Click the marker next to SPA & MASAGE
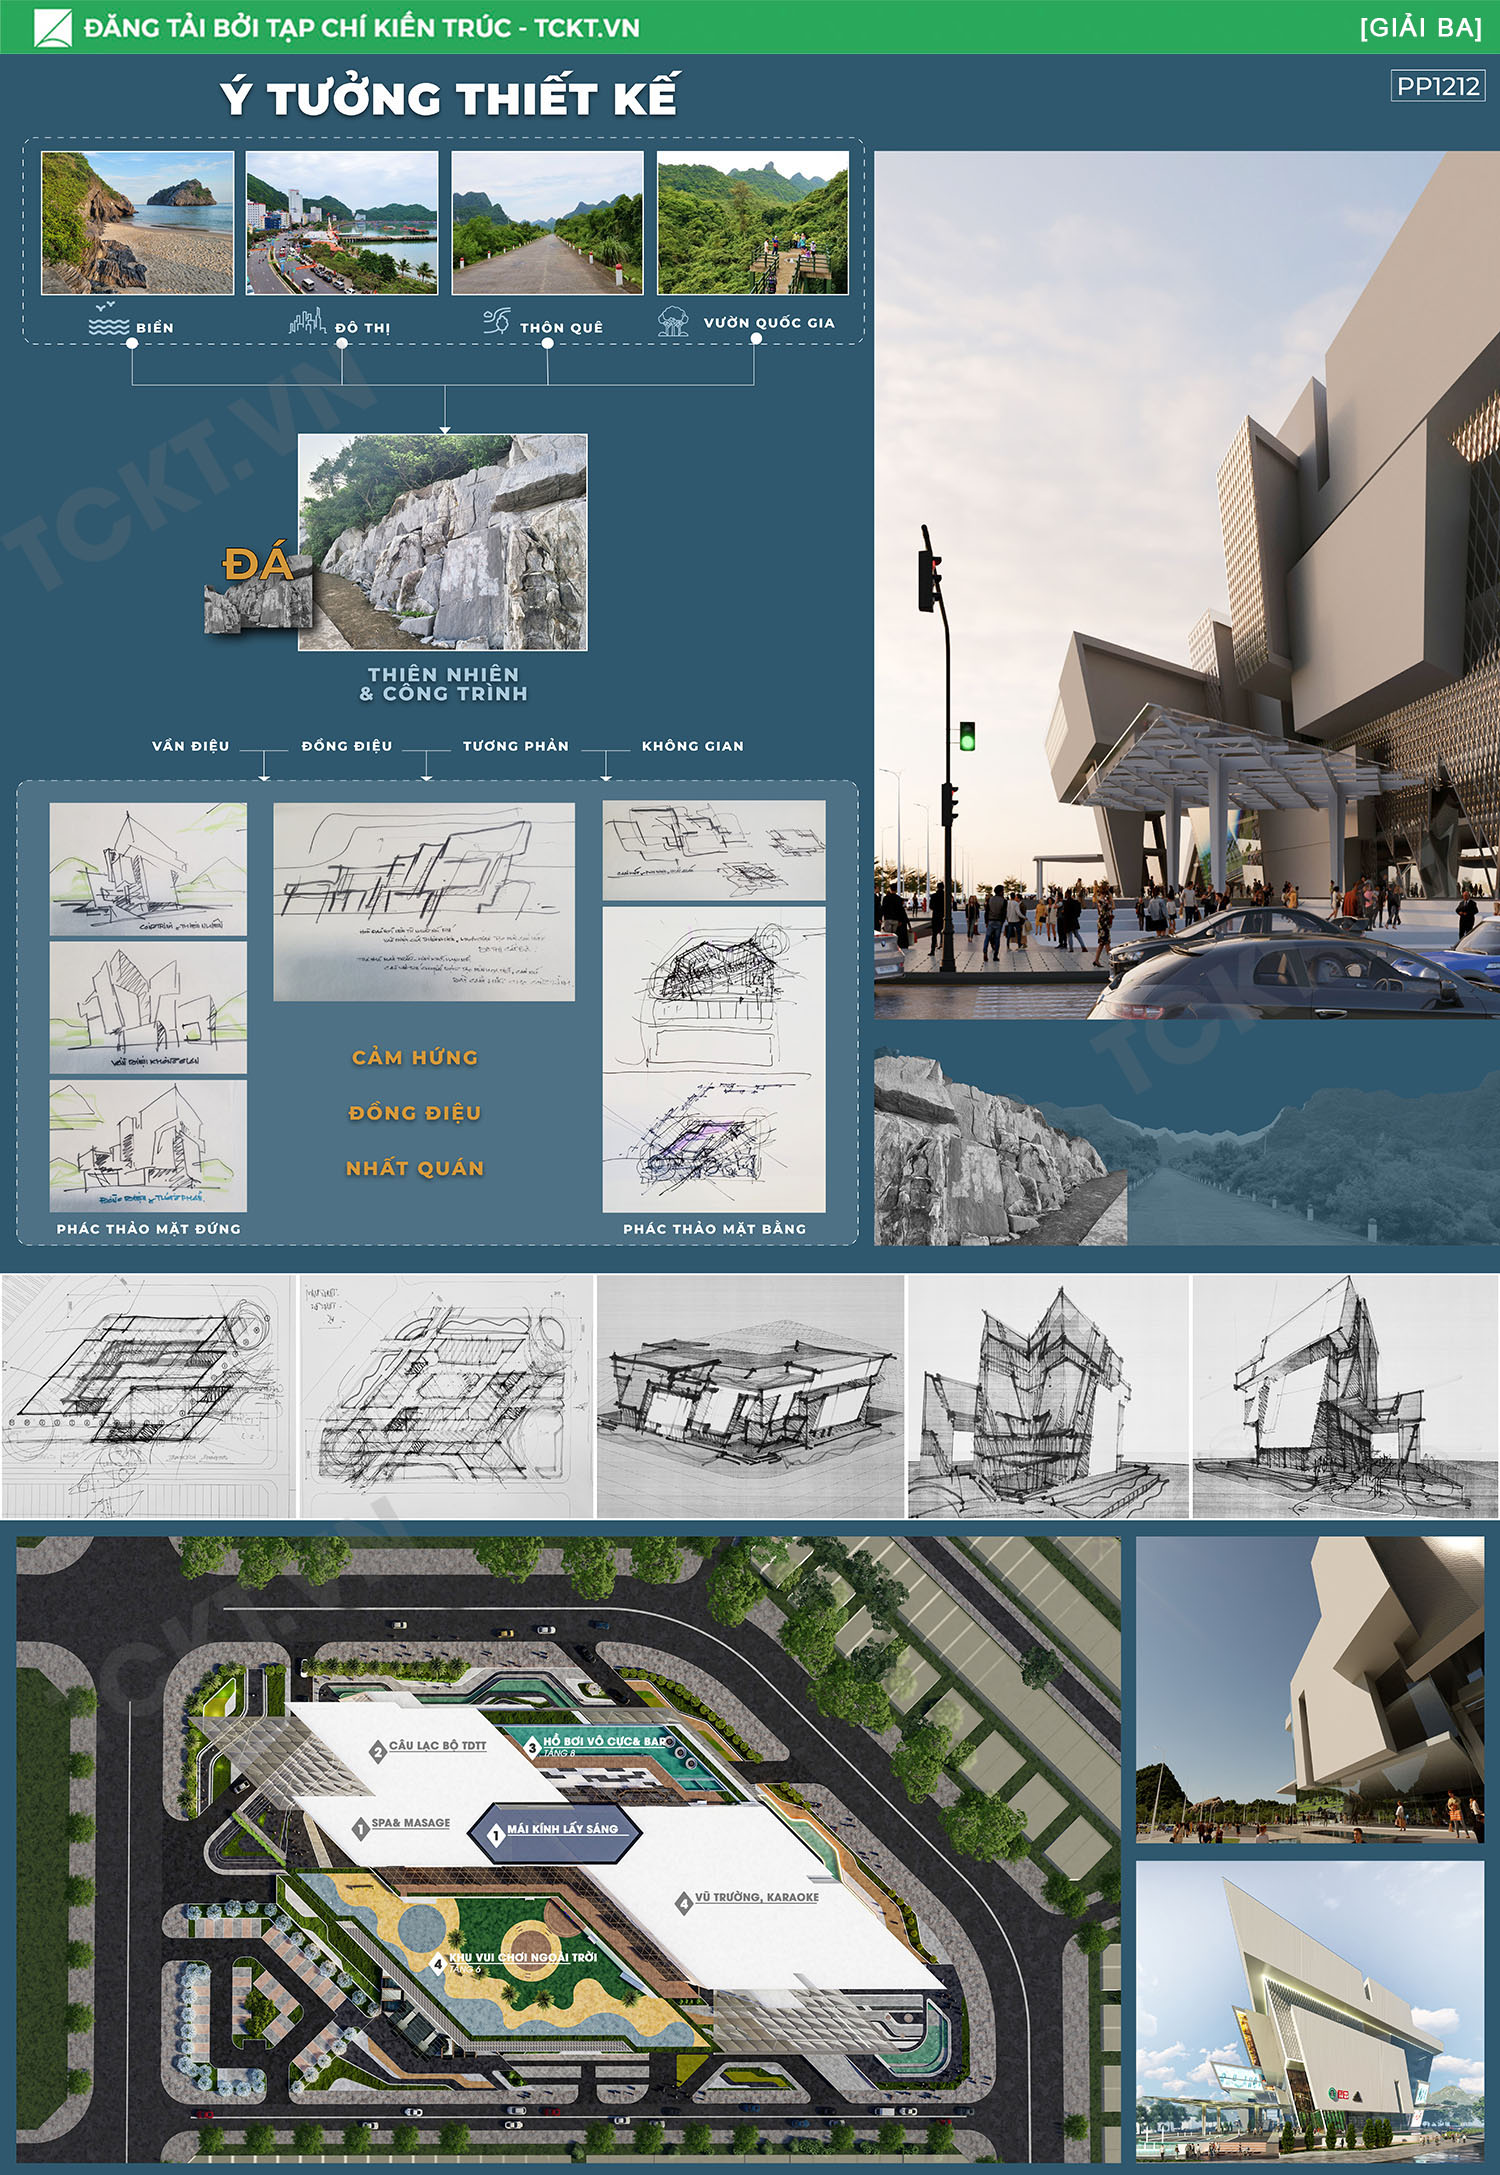The height and width of the screenshot is (2175, 1500). (360, 1828)
